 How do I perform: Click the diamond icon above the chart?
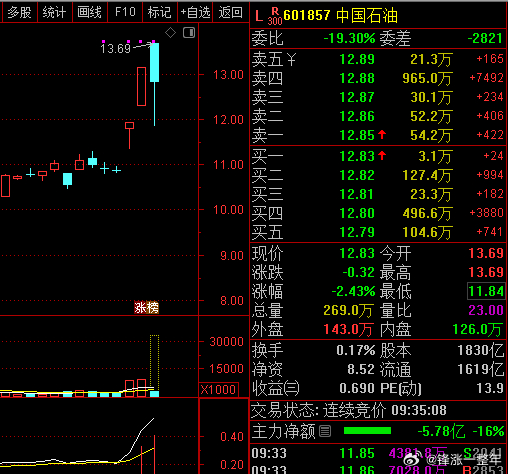click(x=170, y=33)
